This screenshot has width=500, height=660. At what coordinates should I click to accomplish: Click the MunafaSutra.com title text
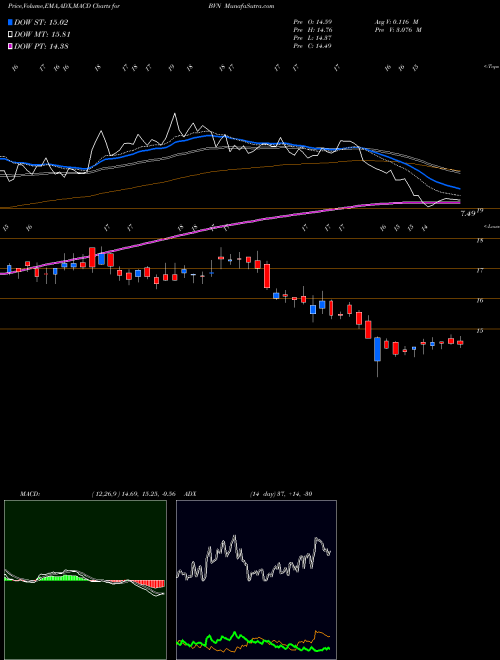[x=249, y=6]
